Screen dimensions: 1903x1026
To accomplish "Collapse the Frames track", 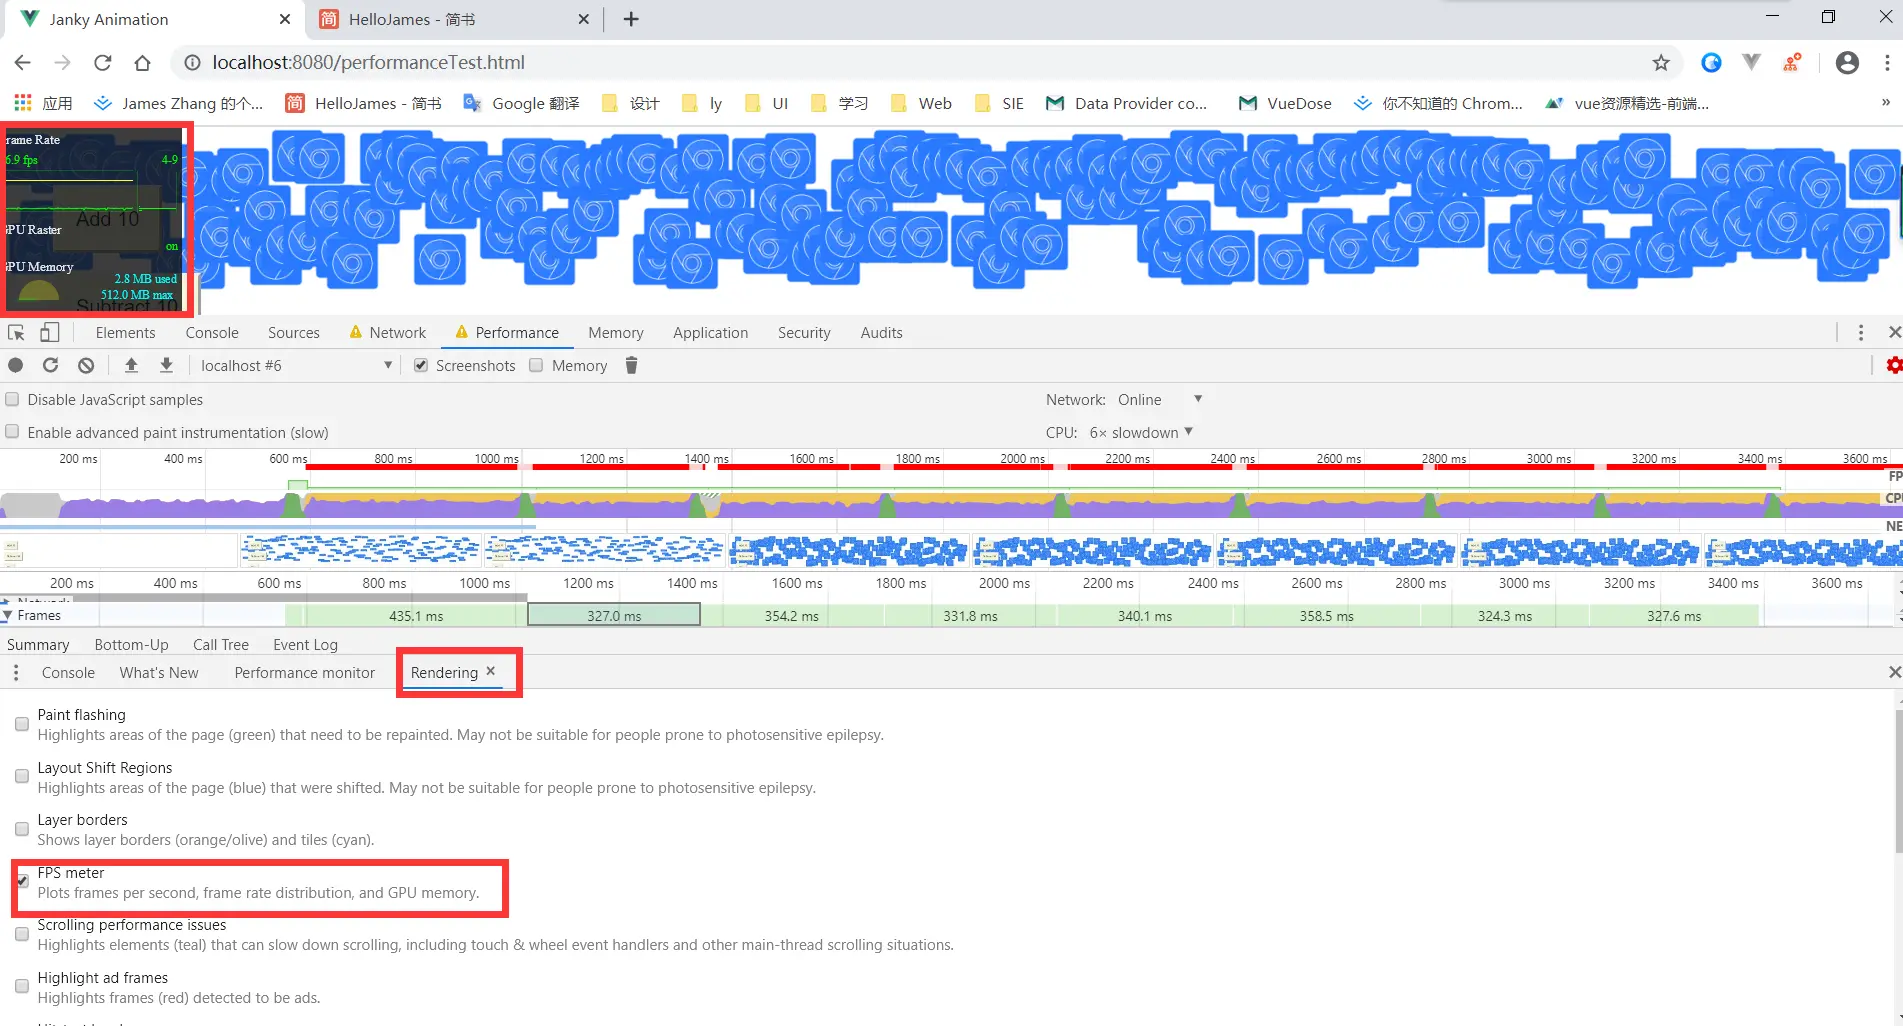I will 8,616.
